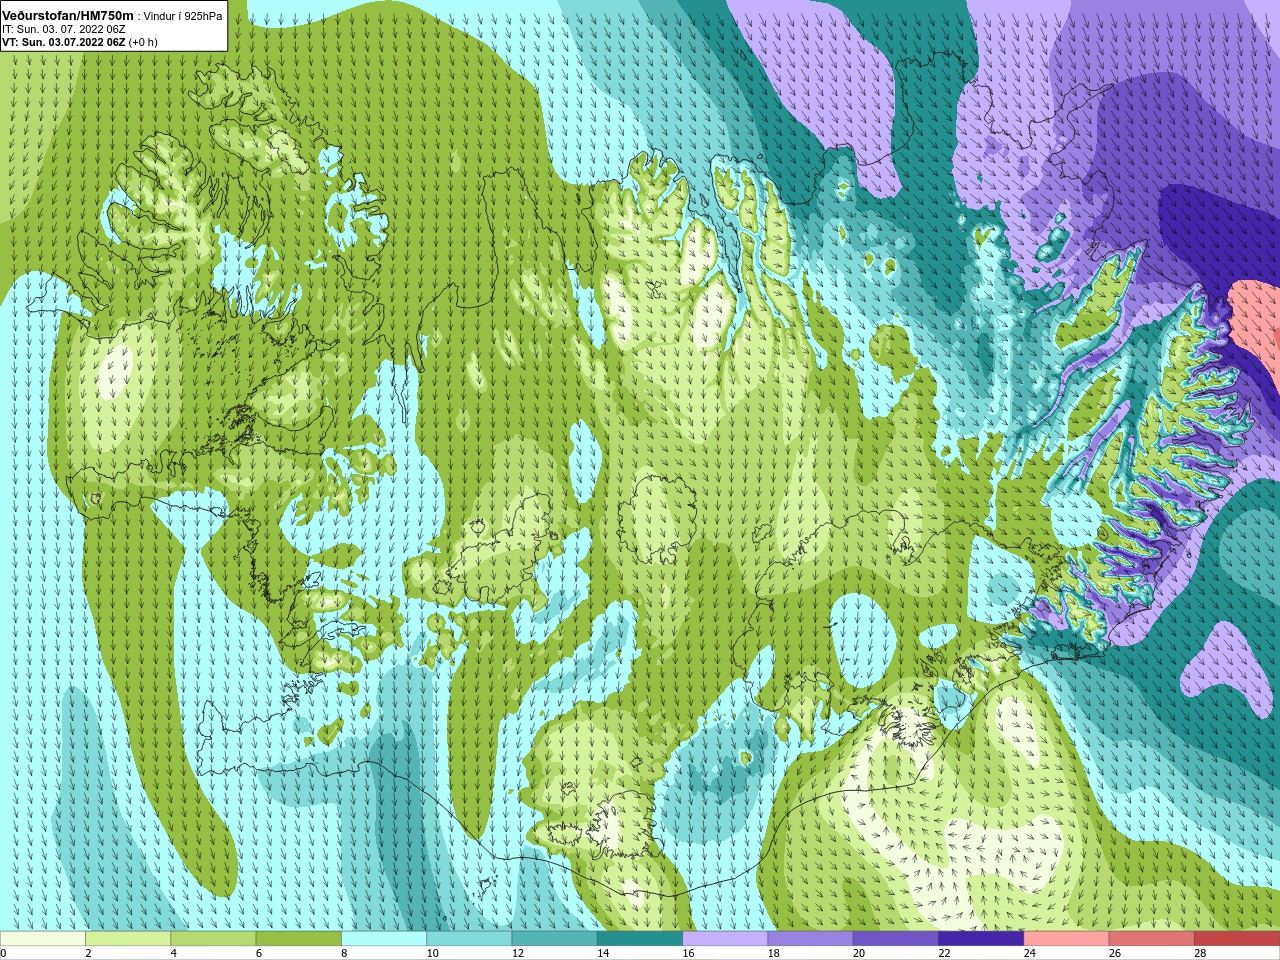Click the legend value '26'
The image size is (1280, 960).
(1115, 953)
